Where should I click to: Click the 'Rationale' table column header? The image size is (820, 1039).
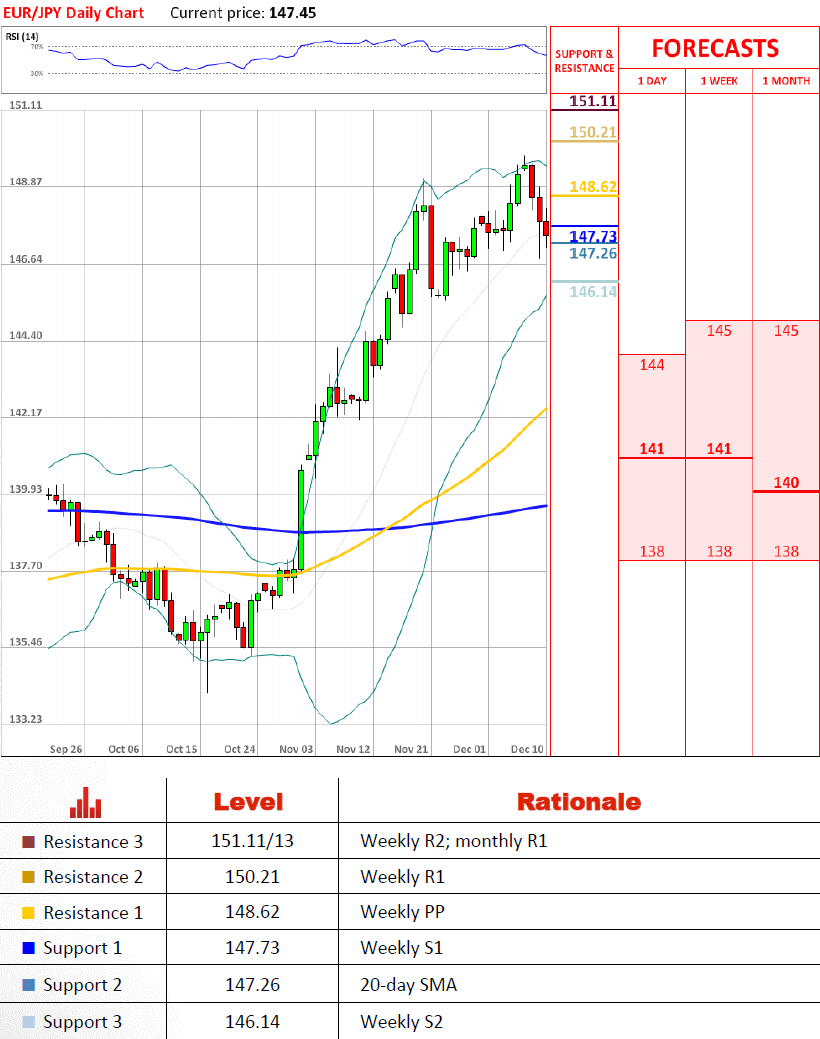[x=579, y=802]
